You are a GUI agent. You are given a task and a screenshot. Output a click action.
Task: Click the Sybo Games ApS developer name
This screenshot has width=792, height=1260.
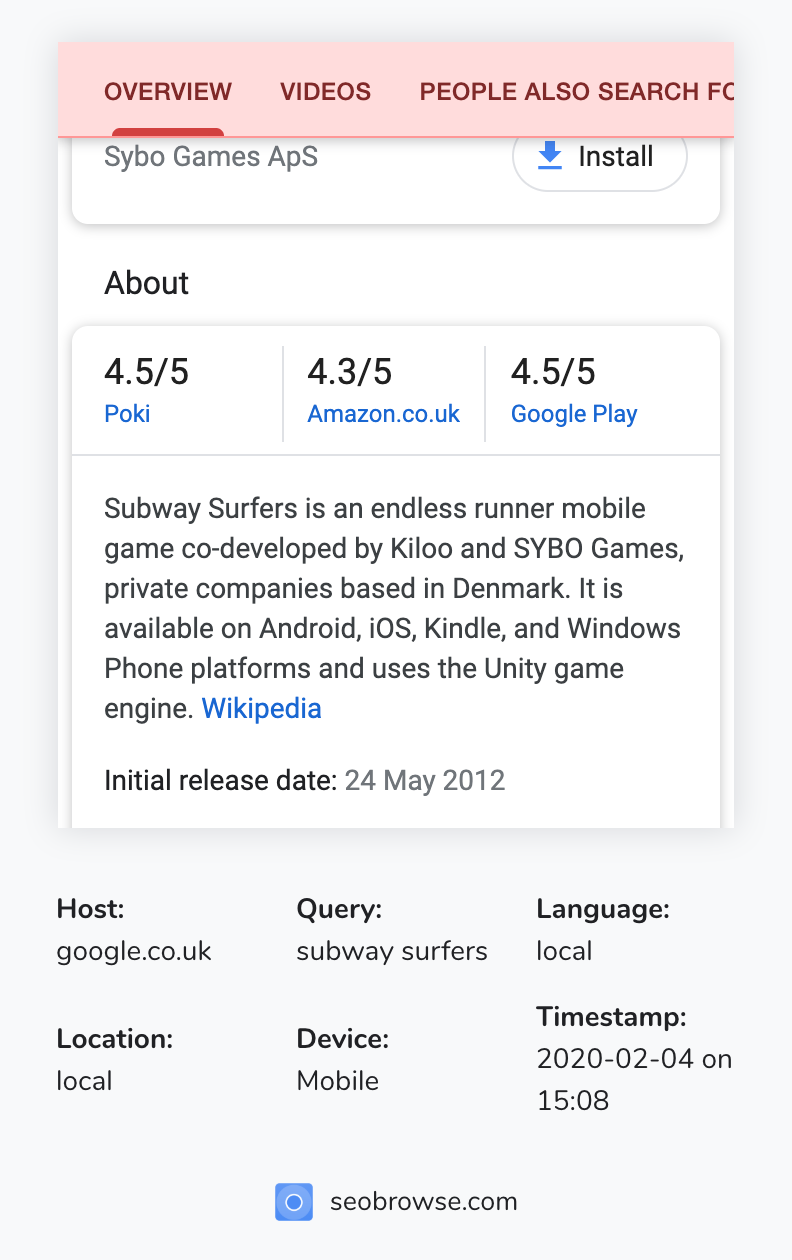[x=211, y=156]
